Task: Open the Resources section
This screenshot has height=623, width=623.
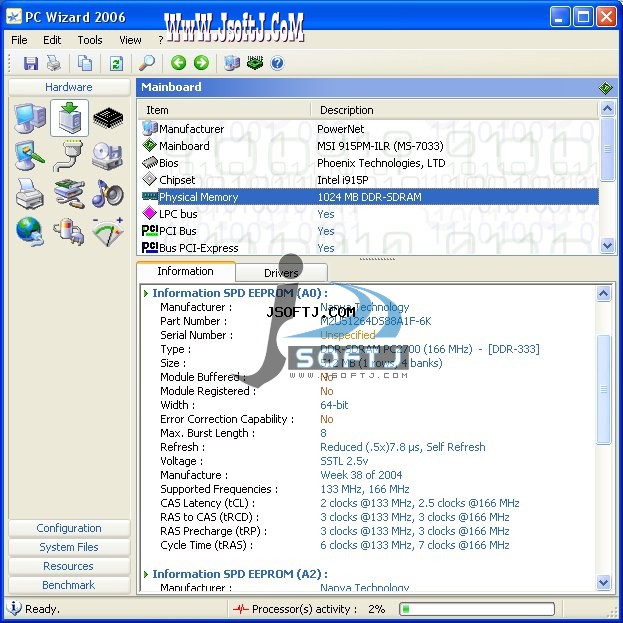Action: [x=69, y=566]
